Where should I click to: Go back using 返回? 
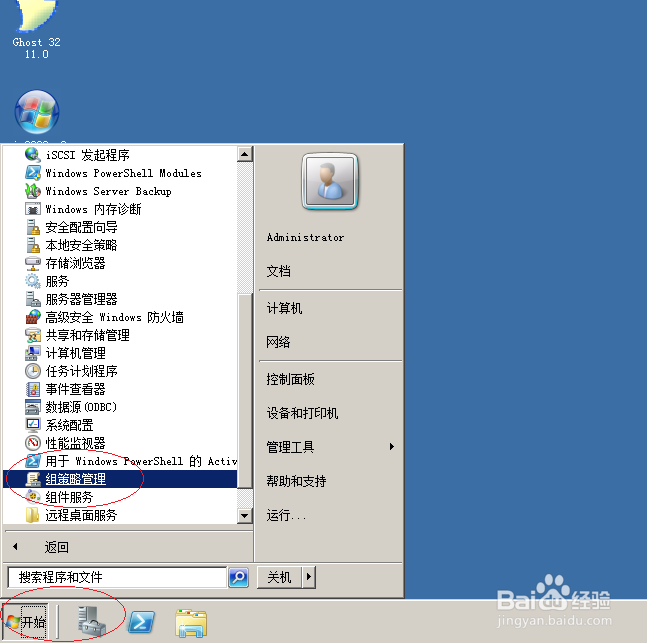(x=57, y=547)
